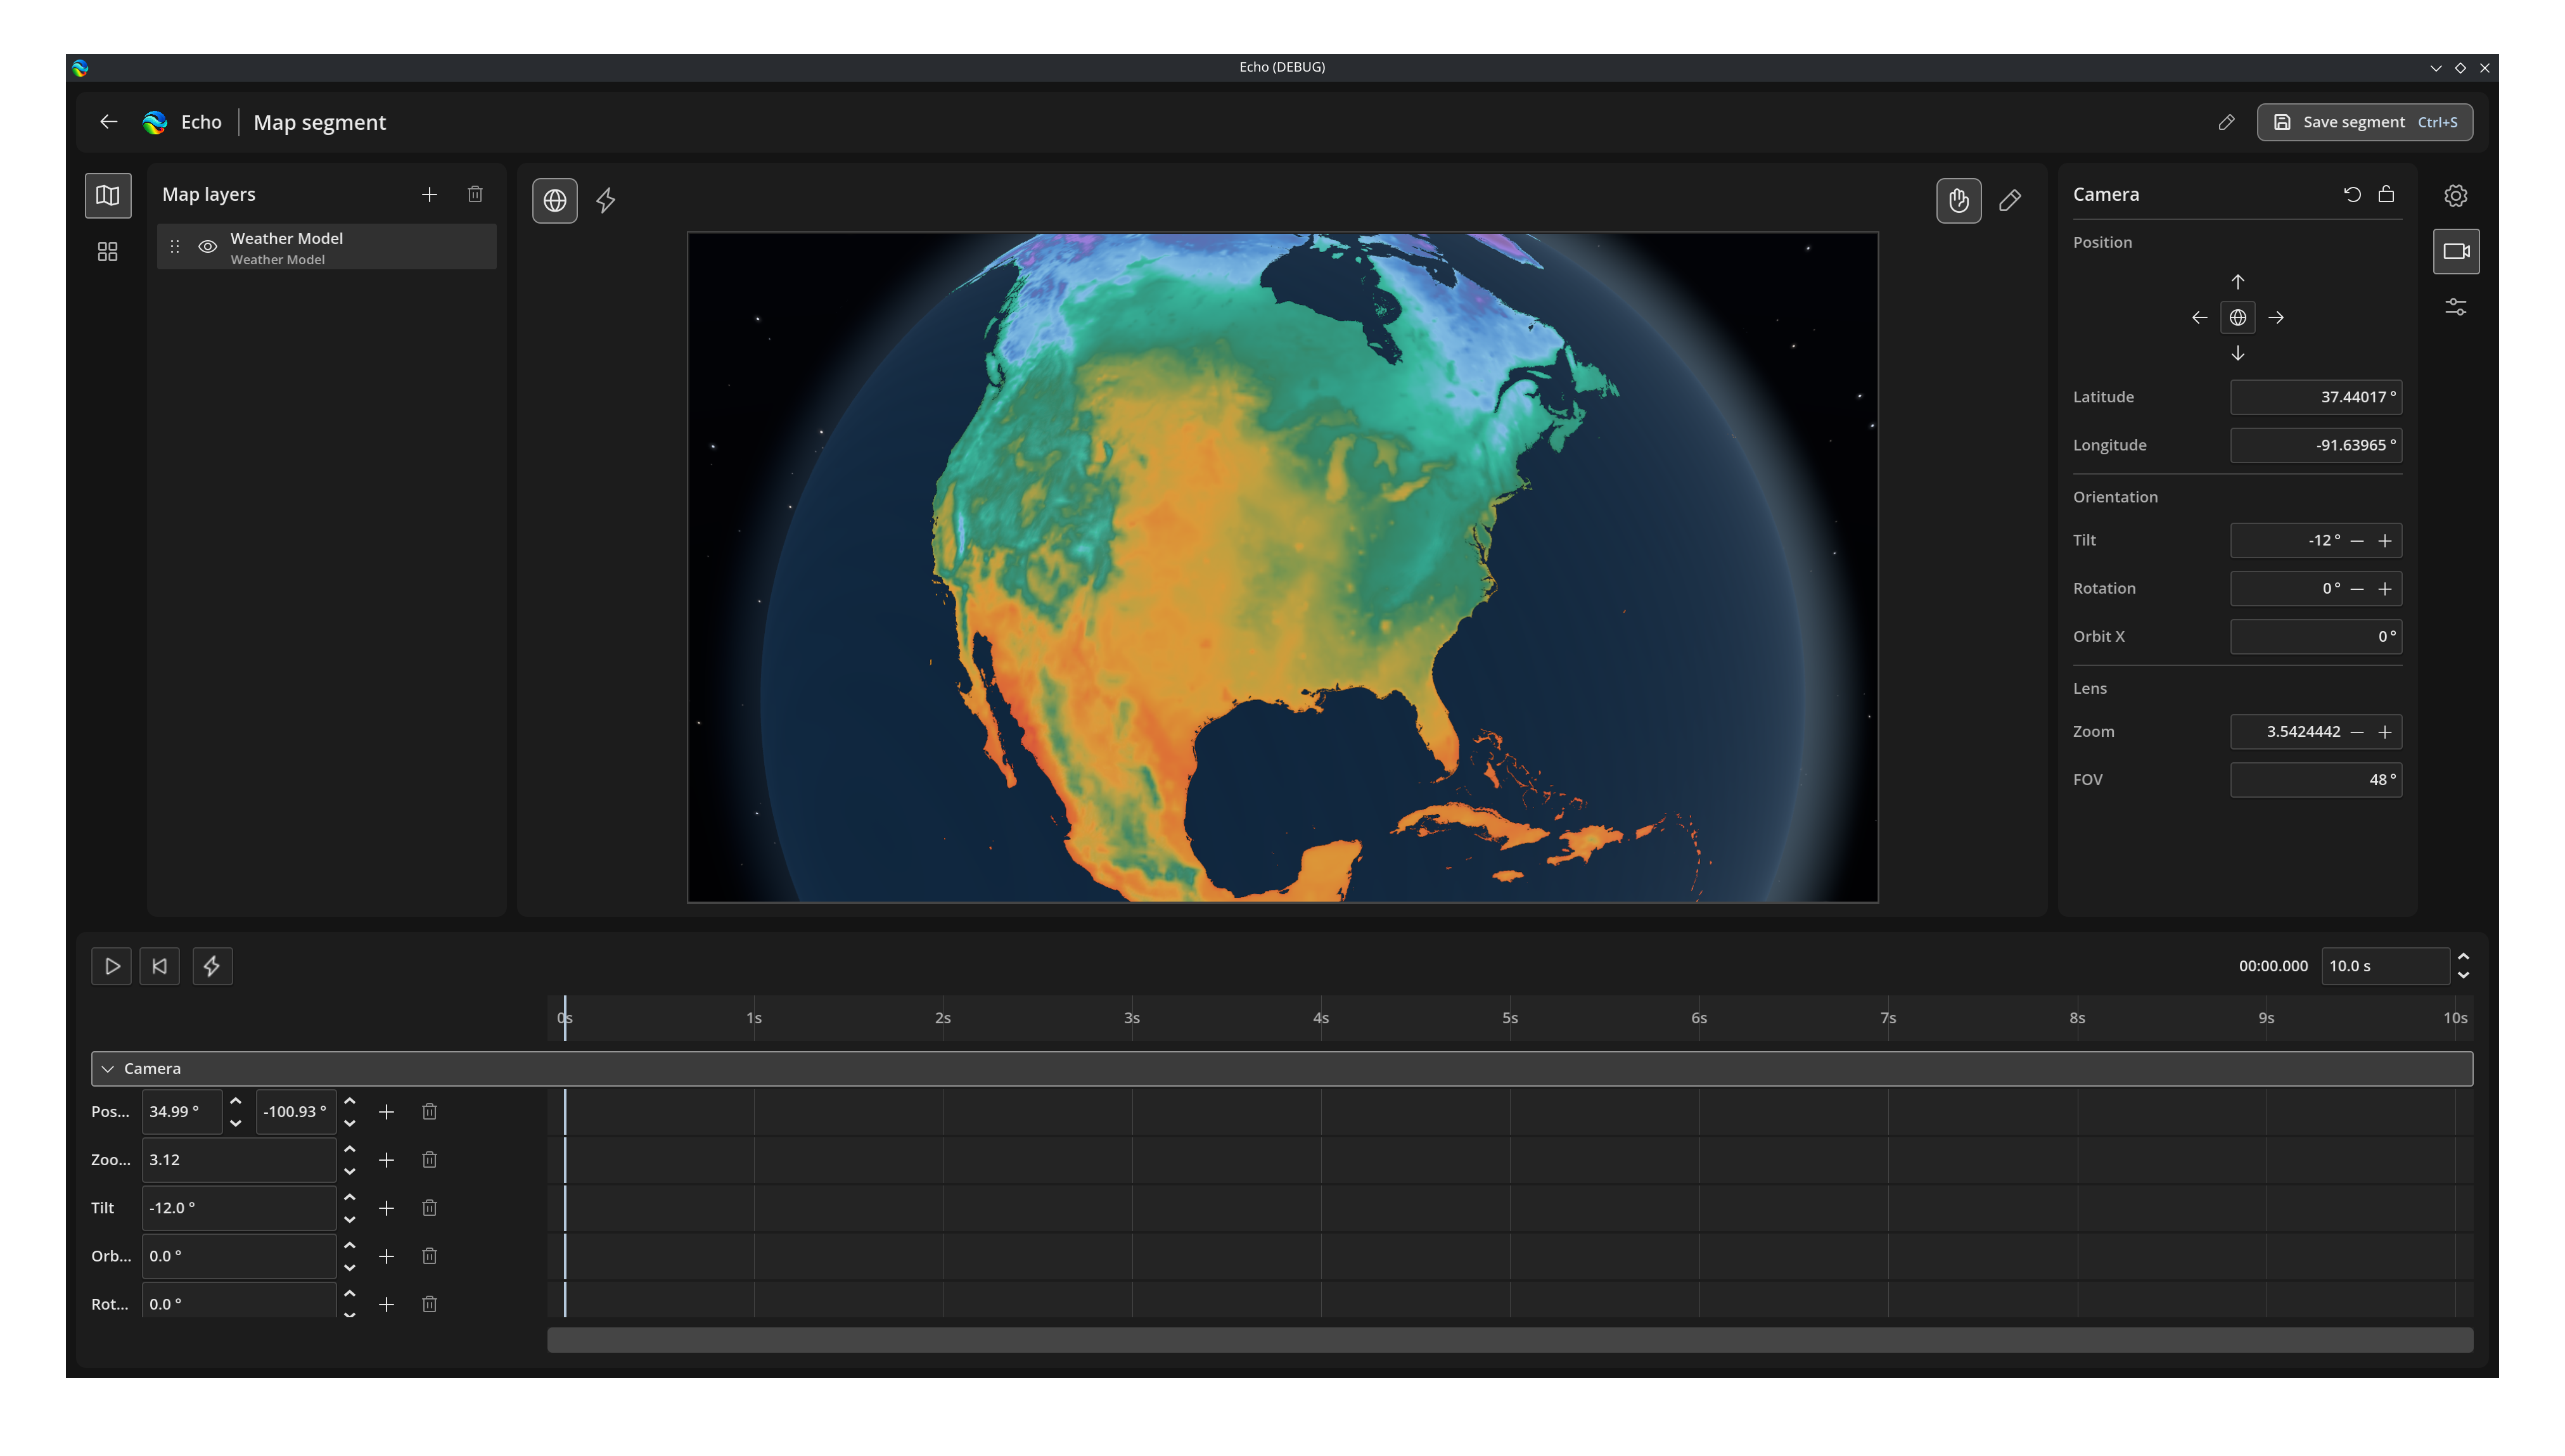The height and width of the screenshot is (1456, 2565).
Task: Delete the Rotation keyframe
Action: (x=429, y=1304)
